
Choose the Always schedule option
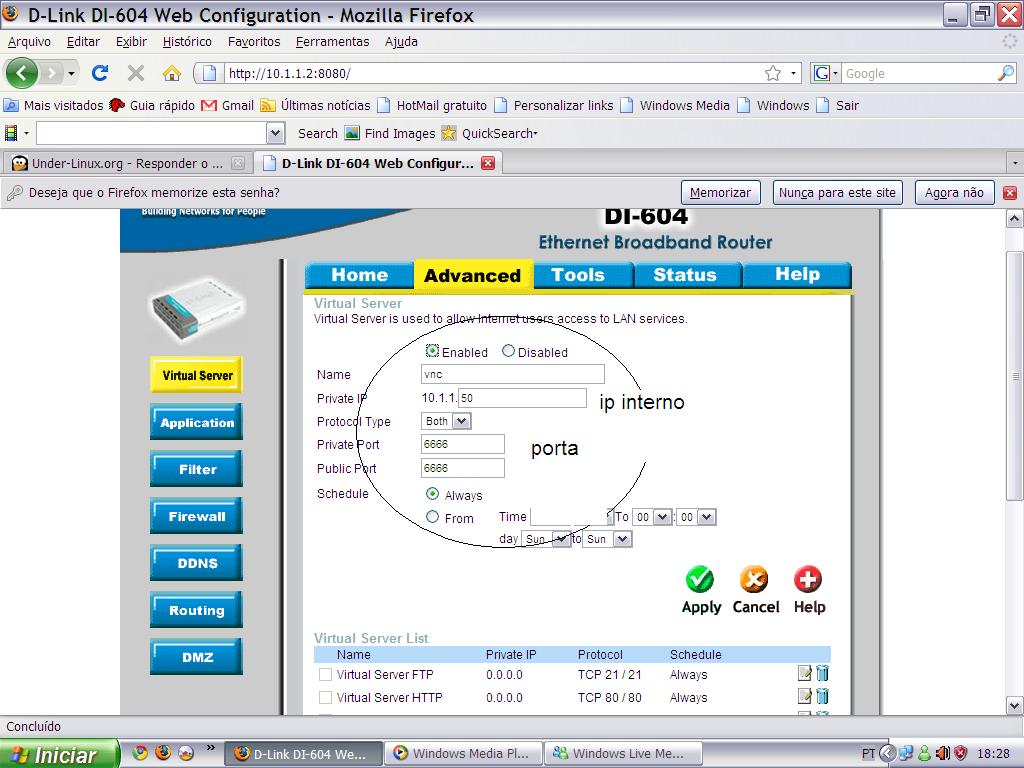432,493
